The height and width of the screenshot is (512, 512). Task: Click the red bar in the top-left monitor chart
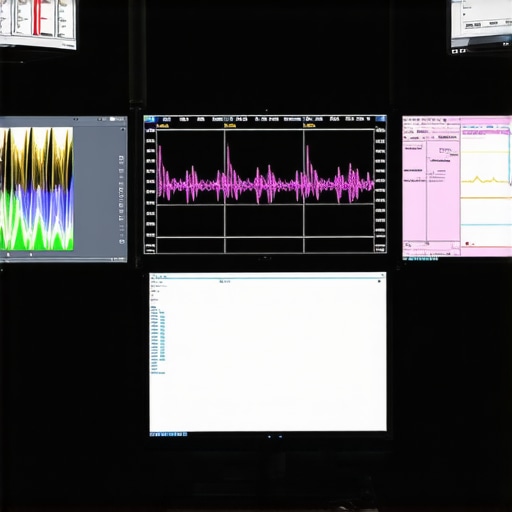click(x=38, y=17)
